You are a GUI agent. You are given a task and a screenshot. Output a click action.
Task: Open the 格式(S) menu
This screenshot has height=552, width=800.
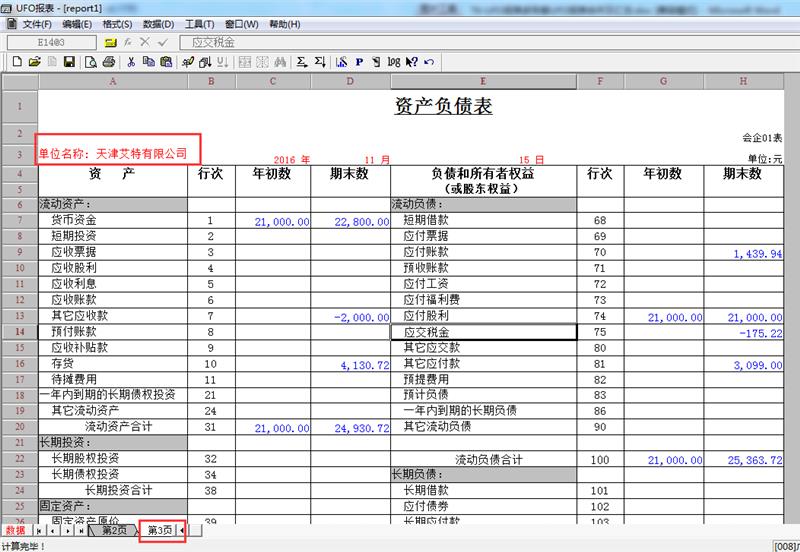pyautogui.click(x=117, y=24)
